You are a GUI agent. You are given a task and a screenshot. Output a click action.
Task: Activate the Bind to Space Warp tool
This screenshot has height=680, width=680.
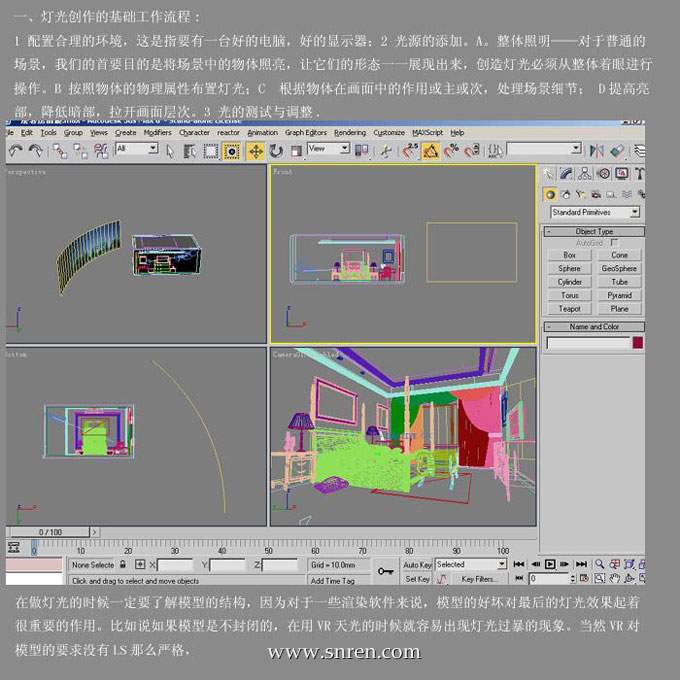(101, 151)
